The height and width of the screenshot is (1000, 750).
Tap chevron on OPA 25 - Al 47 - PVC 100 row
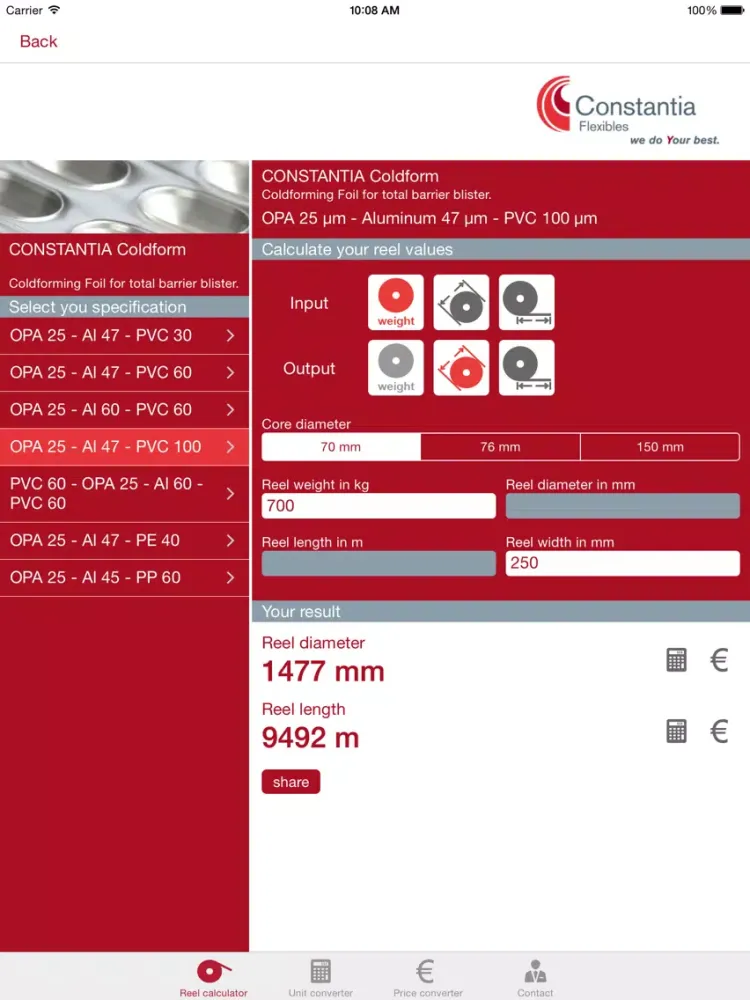pos(230,447)
